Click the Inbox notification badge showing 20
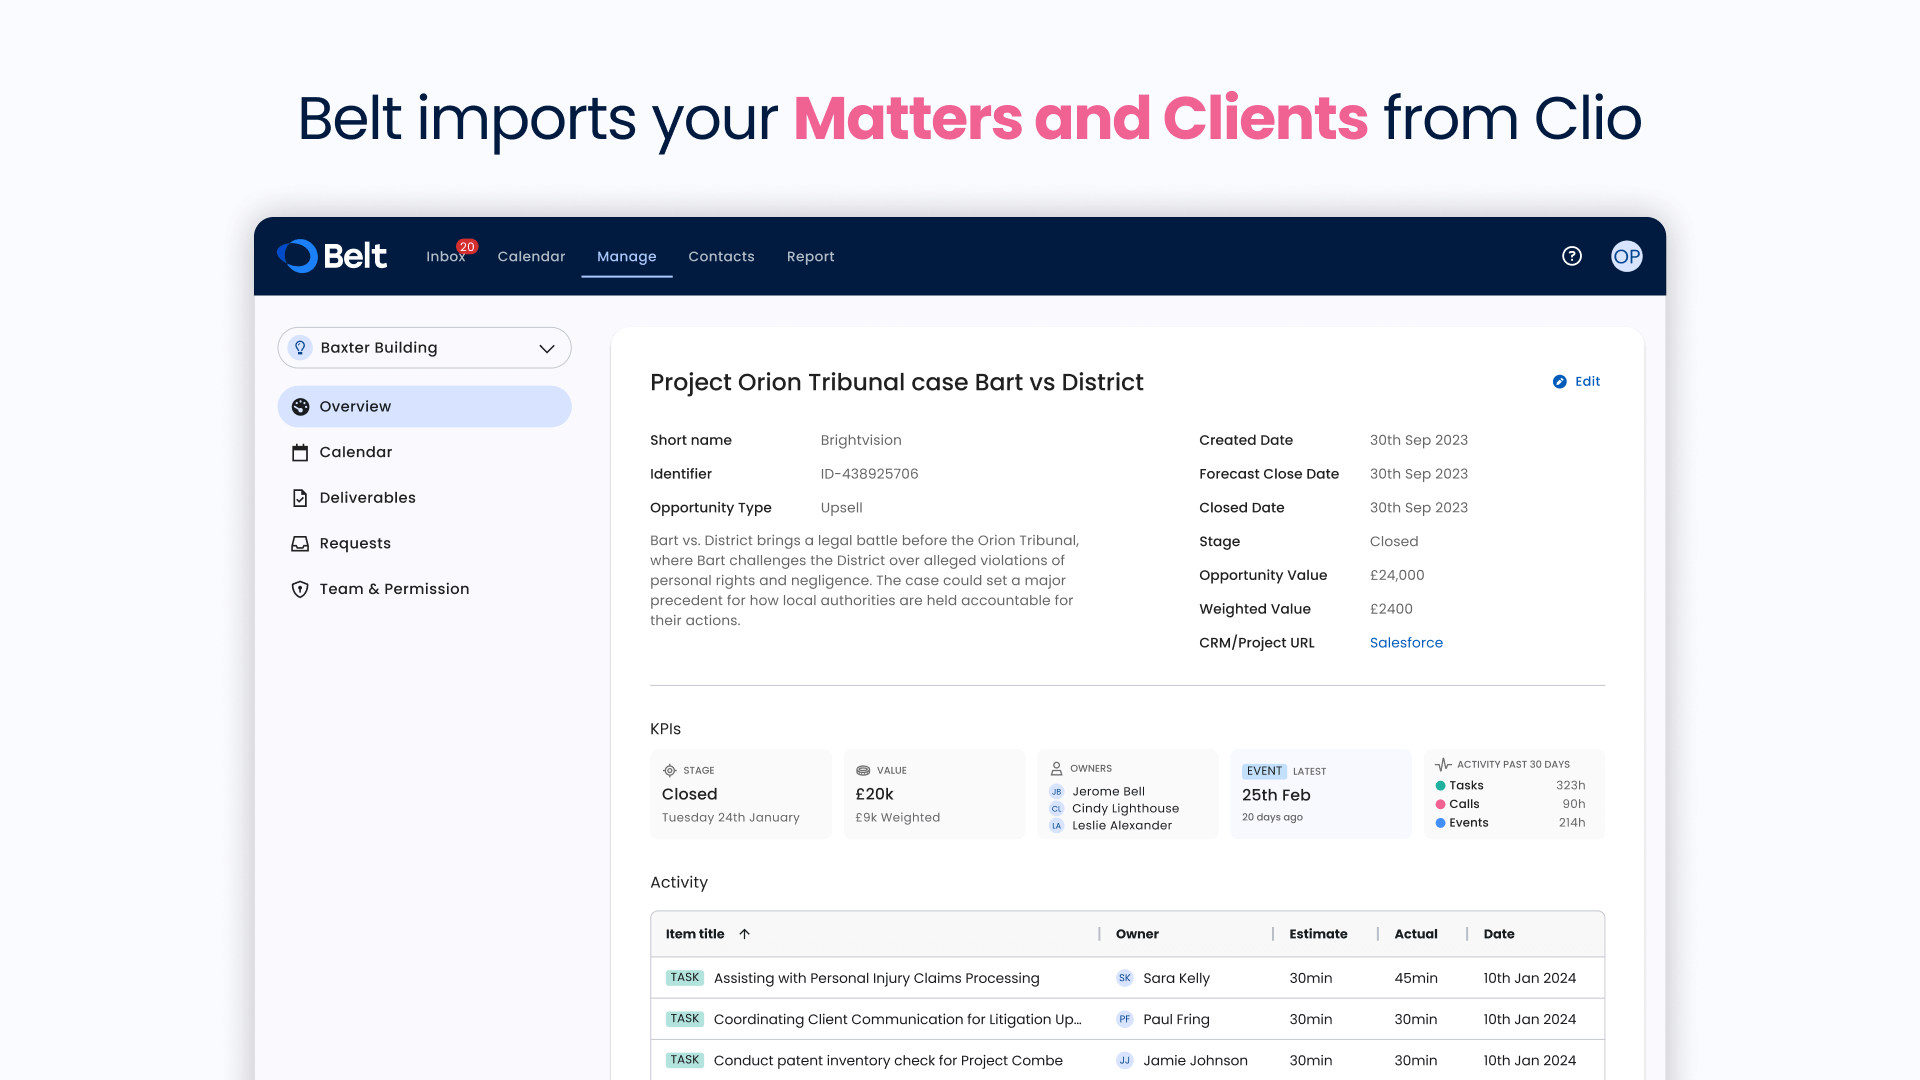This screenshot has height=1080, width=1920. pyautogui.click(x=467, y=246)
